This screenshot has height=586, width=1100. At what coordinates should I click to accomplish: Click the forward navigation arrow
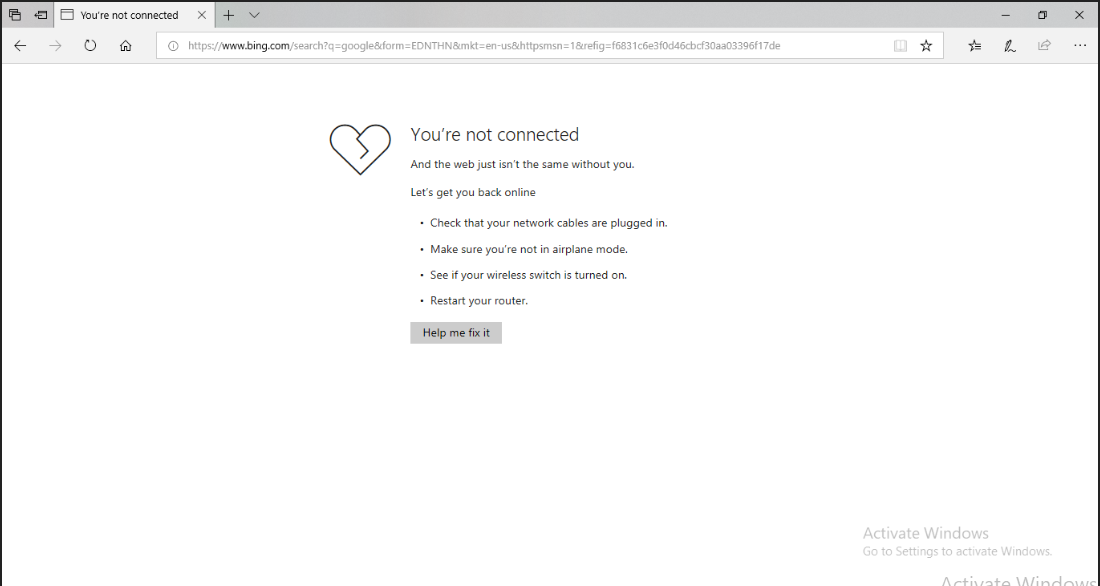pos(55,45)
